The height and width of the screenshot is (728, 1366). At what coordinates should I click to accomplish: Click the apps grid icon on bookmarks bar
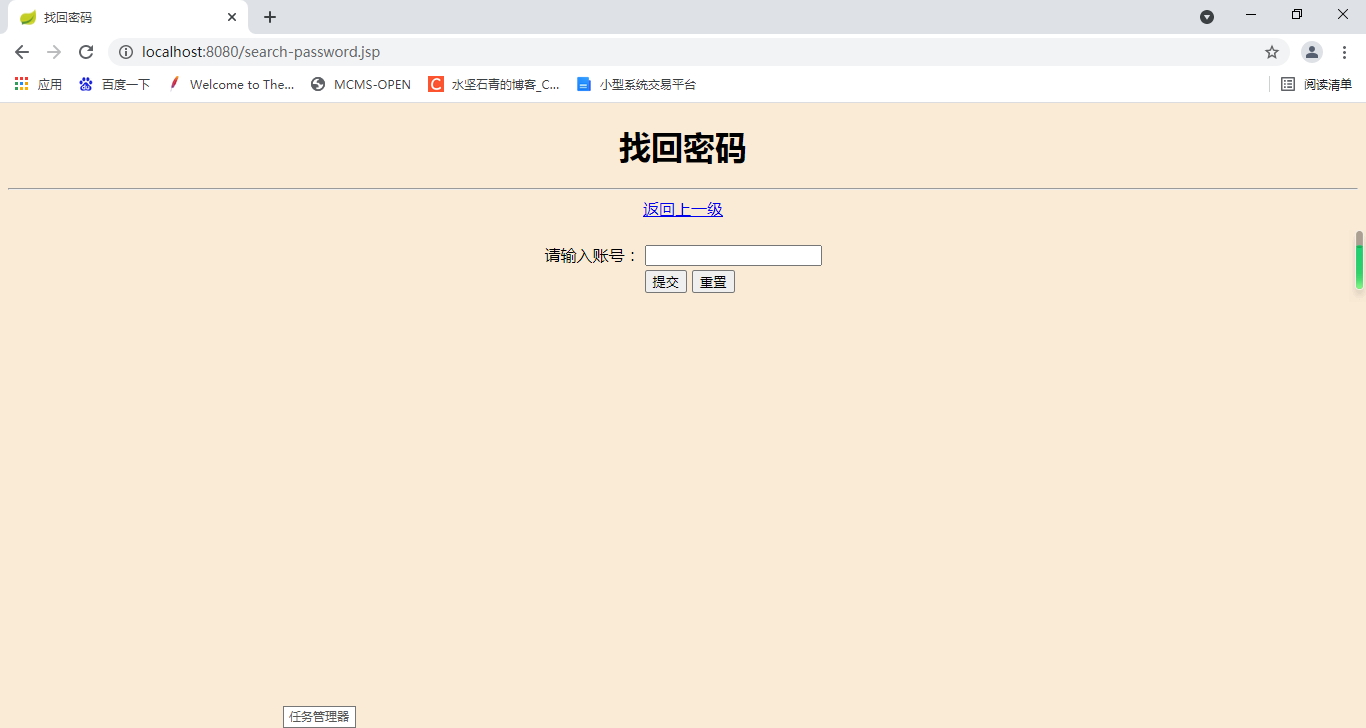(x=20, y=84)
